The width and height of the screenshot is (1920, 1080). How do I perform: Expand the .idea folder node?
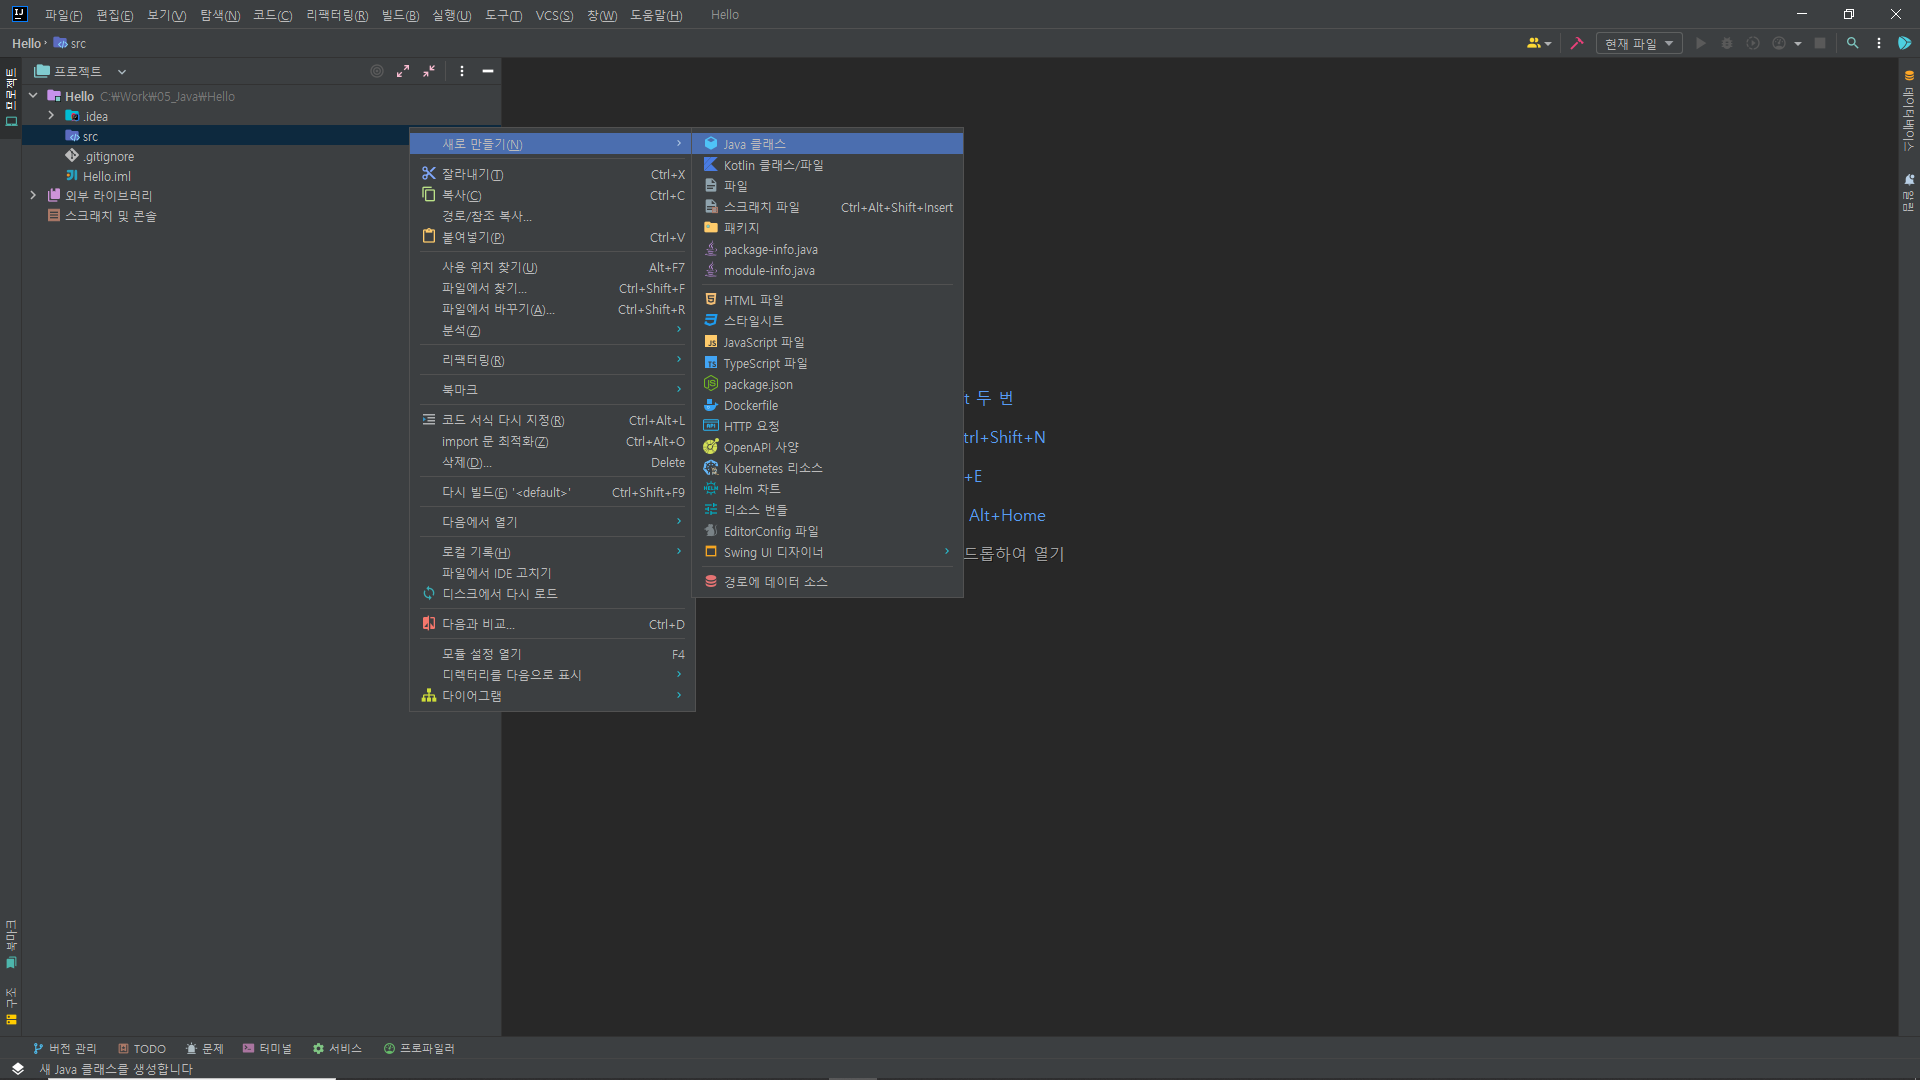[51, 116]
